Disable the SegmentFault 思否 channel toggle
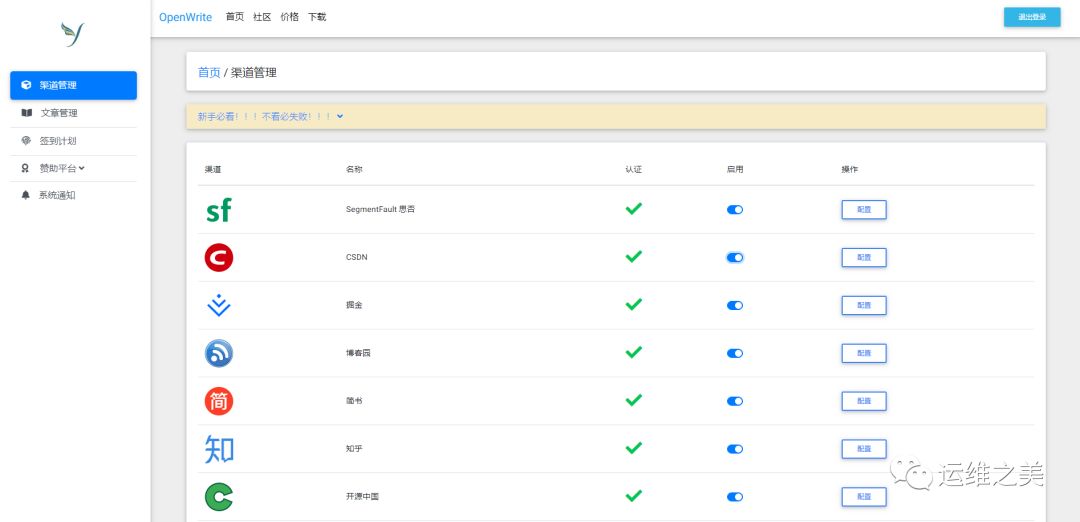This screenshot has height=522, width=1080. (x=735, y=209)
